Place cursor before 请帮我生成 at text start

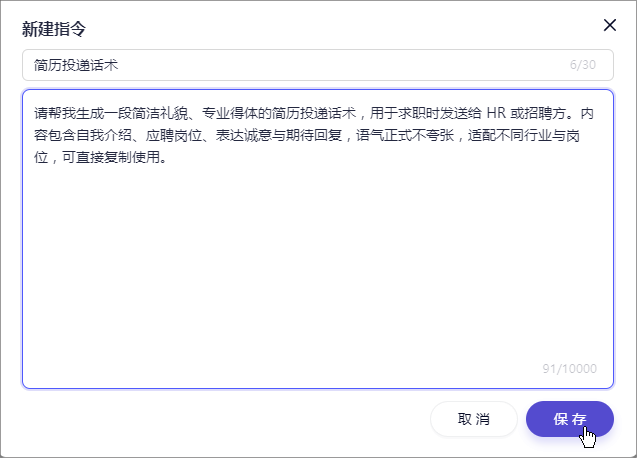35,113
